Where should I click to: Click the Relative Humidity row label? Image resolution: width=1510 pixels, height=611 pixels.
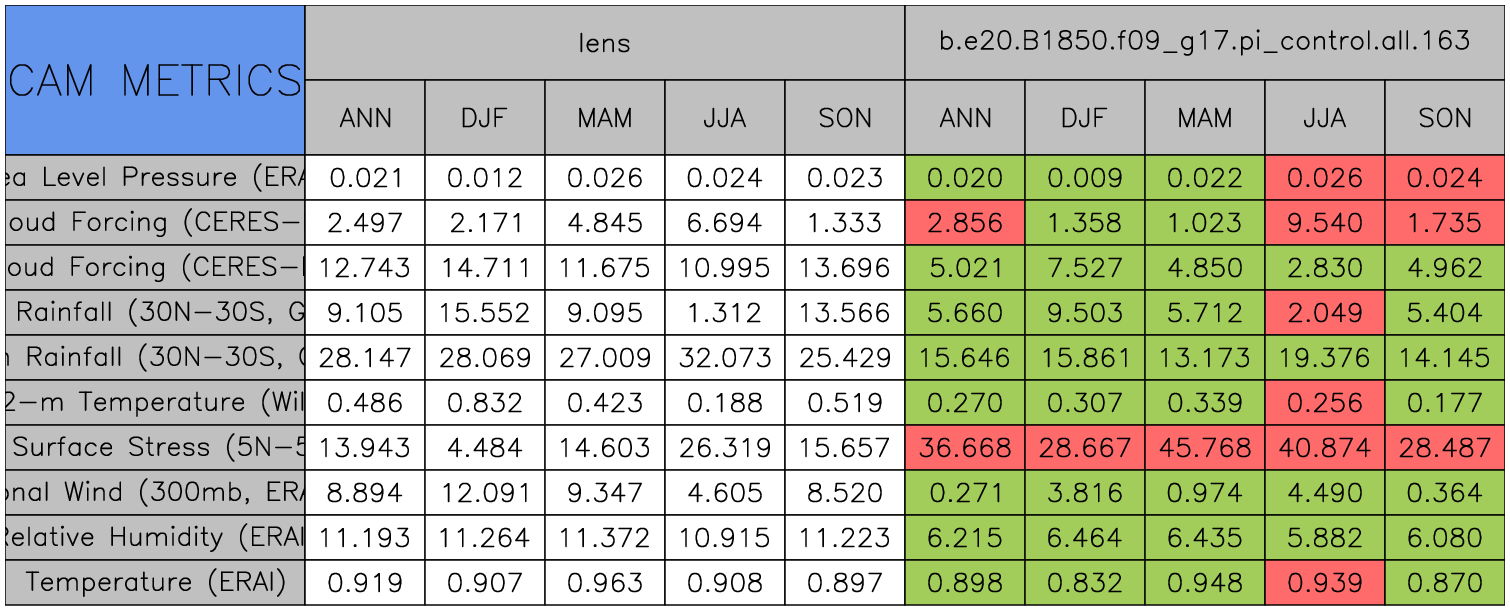click(x=155, y=537)
